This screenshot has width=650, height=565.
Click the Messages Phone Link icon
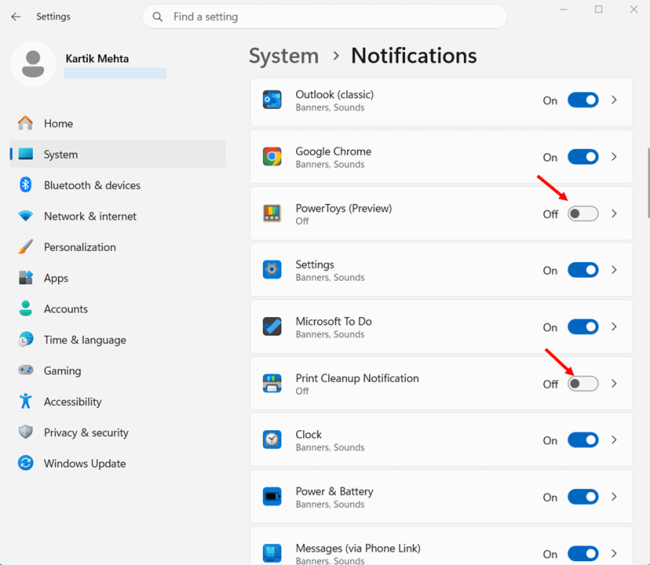coord(272,553)
